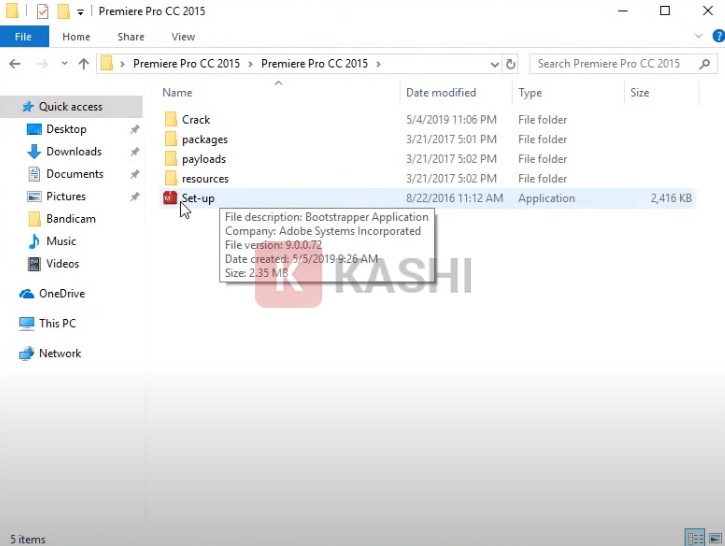Switch to Details view layout
725x546 pixels.
pyautogui.click(x=695, y=538)
